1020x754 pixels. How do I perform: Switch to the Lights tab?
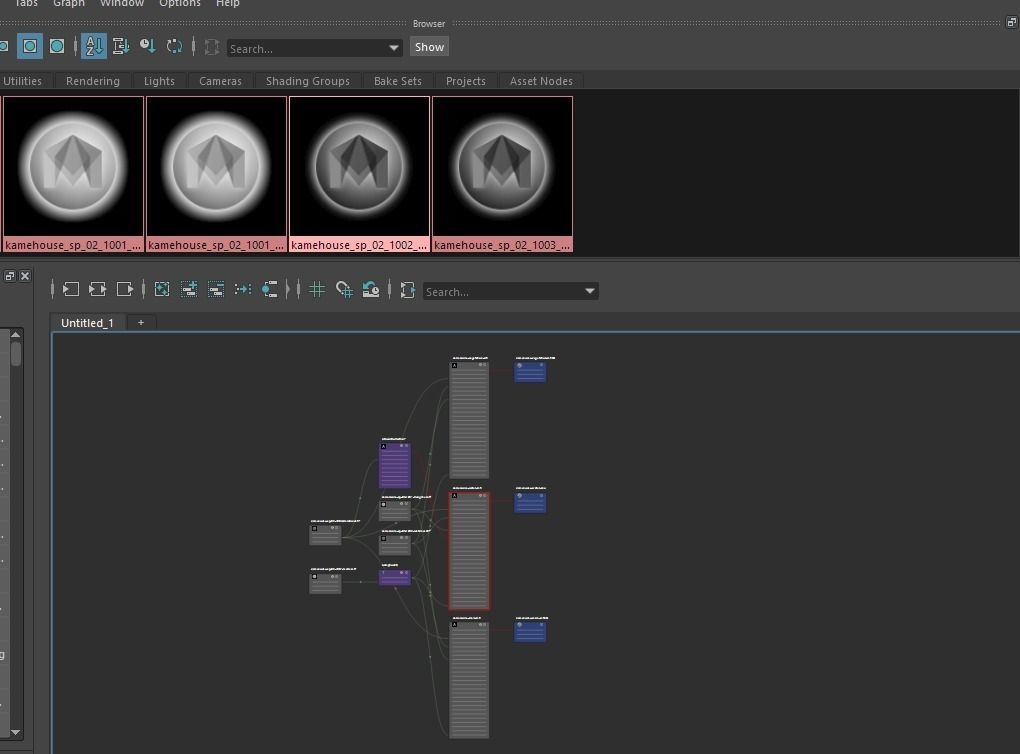(x=159, y=81)
